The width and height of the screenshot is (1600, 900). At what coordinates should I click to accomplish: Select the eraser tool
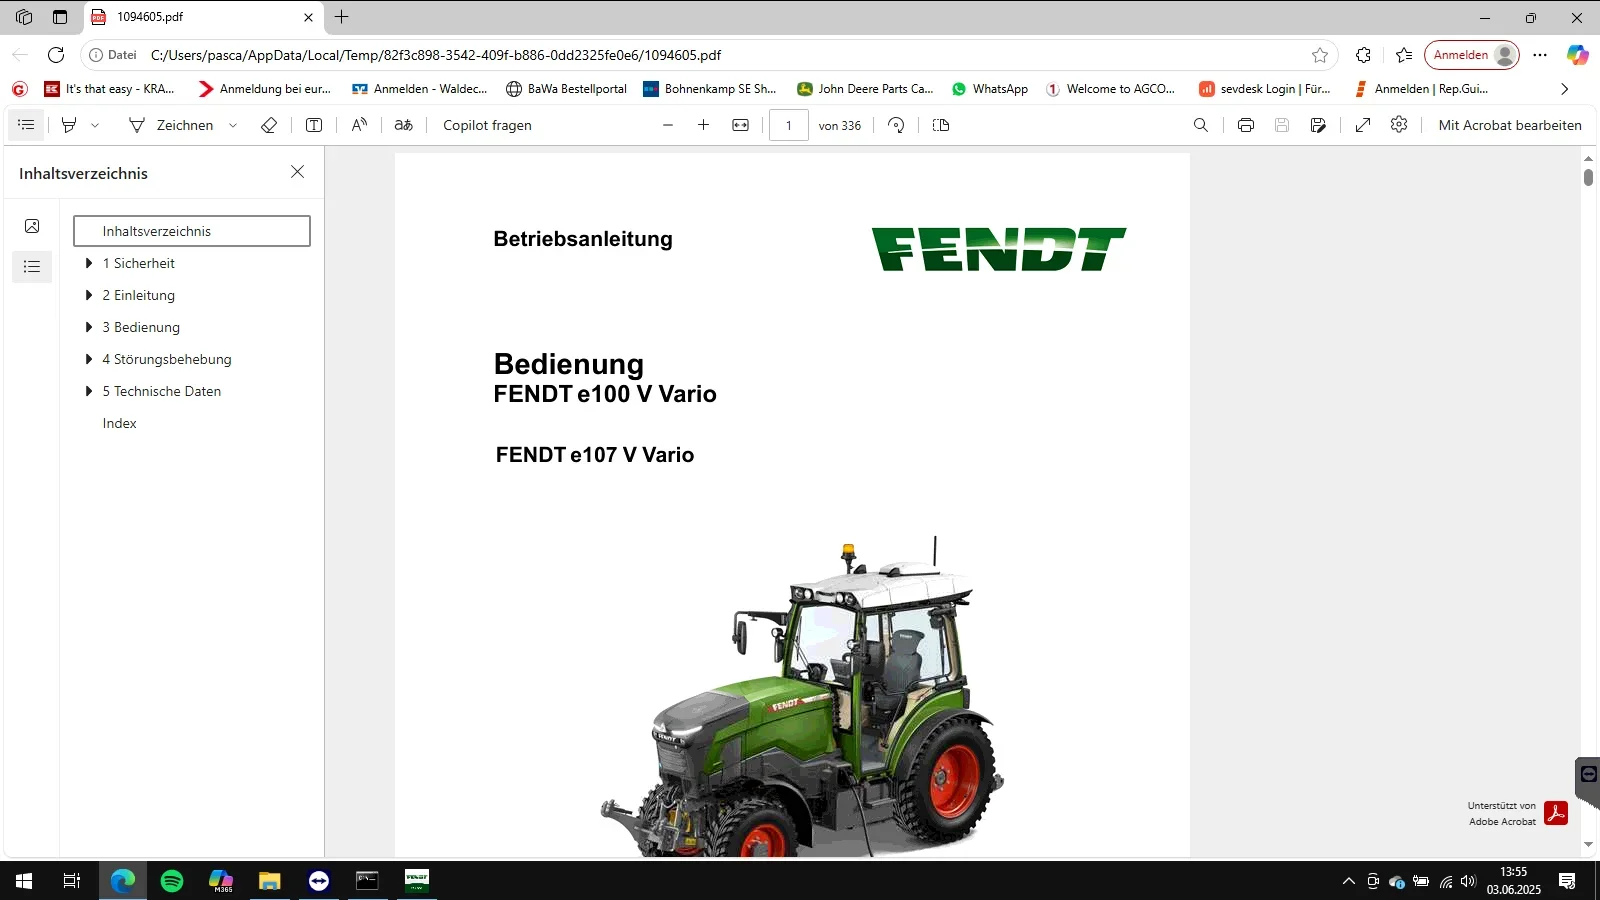(x=269, y=125)
